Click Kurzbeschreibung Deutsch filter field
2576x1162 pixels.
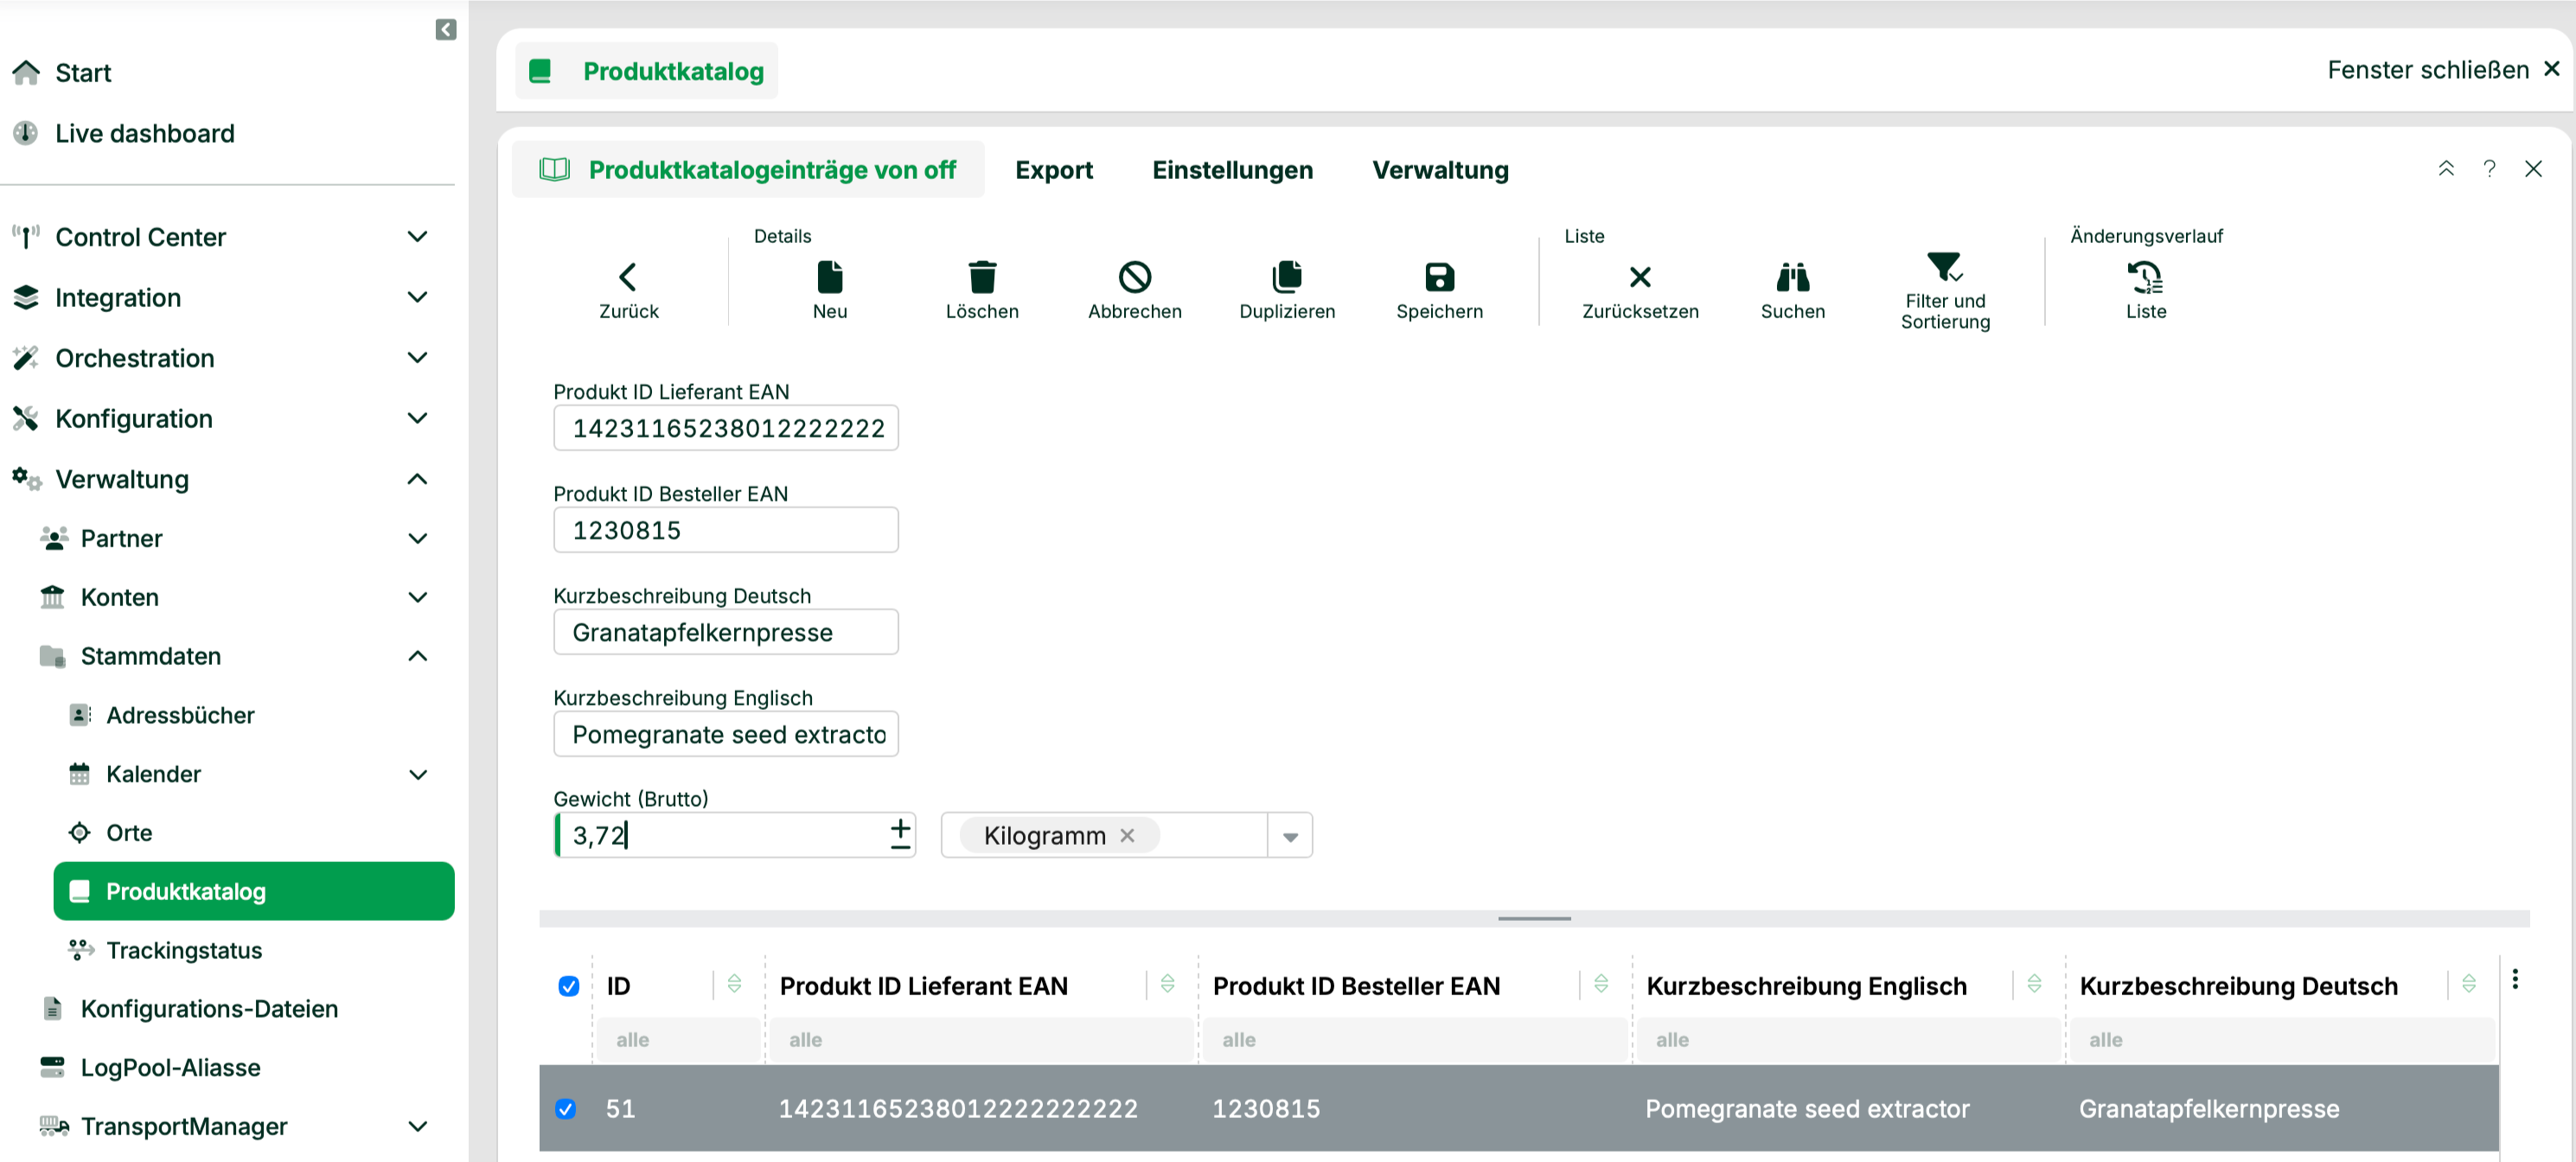[x=2282, y=1040]
